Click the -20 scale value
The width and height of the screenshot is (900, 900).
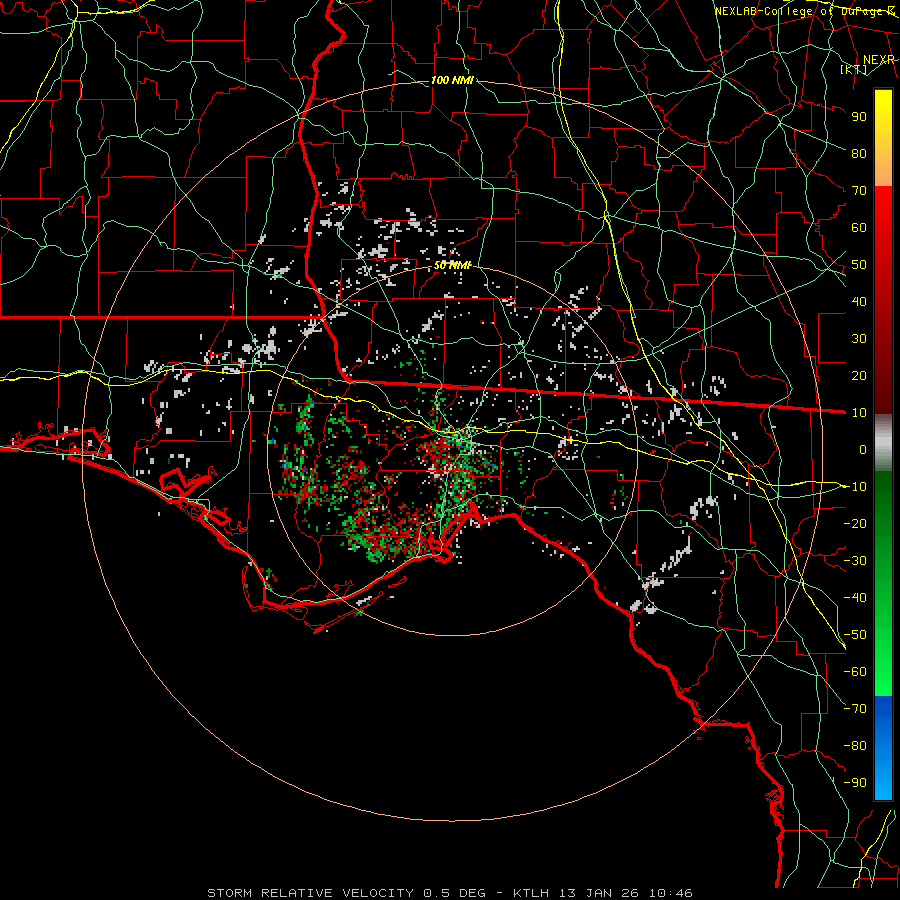pos(855,523)
